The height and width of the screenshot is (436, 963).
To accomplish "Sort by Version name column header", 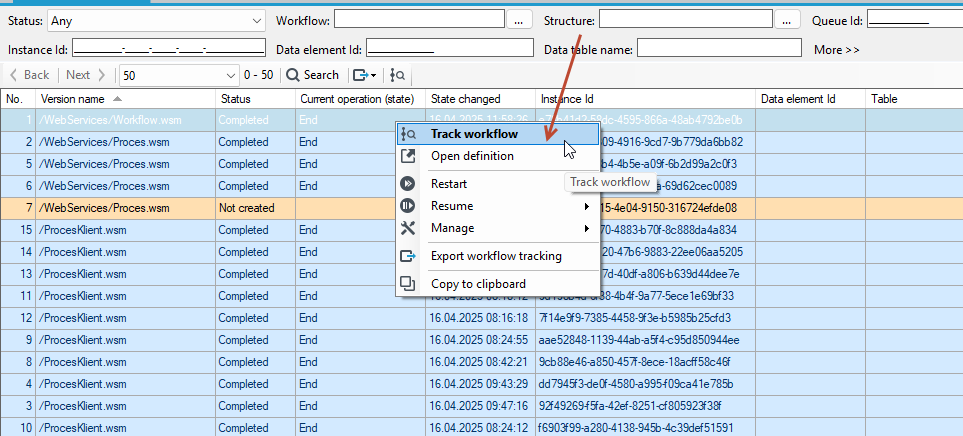I will [x=125, y=99].
